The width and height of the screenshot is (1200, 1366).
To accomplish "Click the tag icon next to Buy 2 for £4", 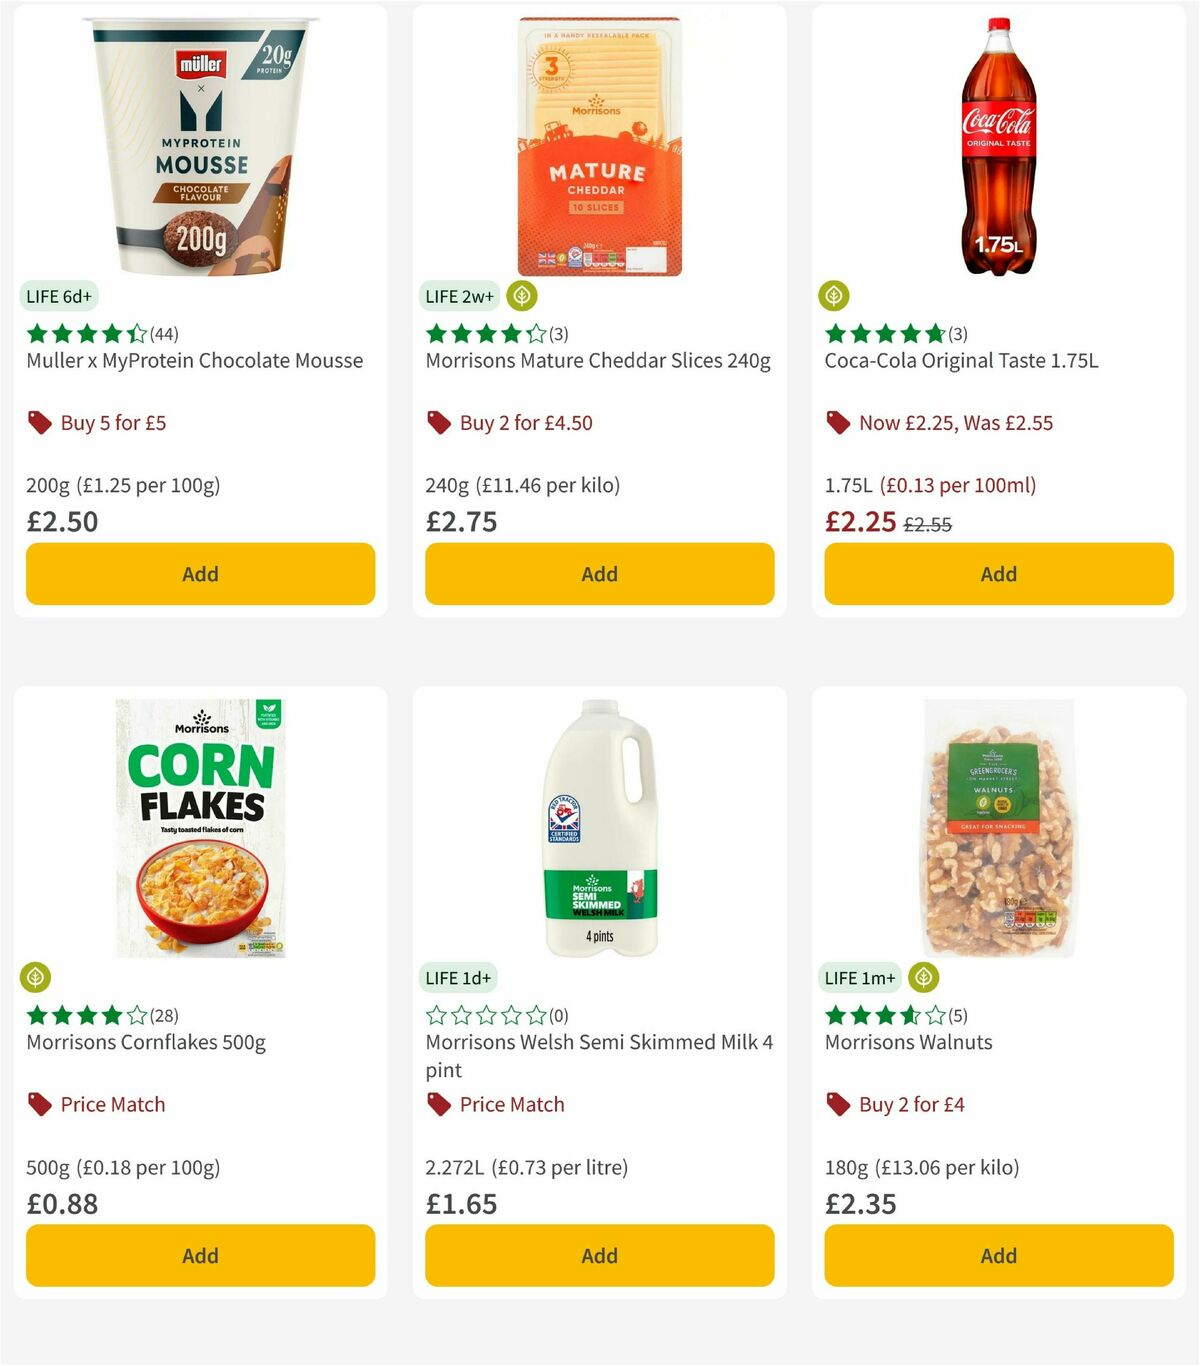I will (838, 1104).
